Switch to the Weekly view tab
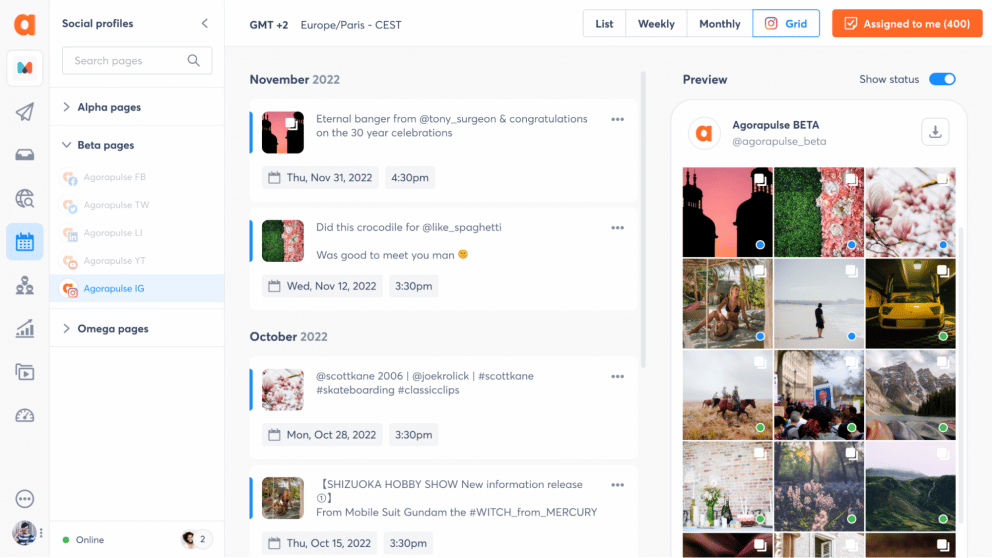 [x=656, y=23]
